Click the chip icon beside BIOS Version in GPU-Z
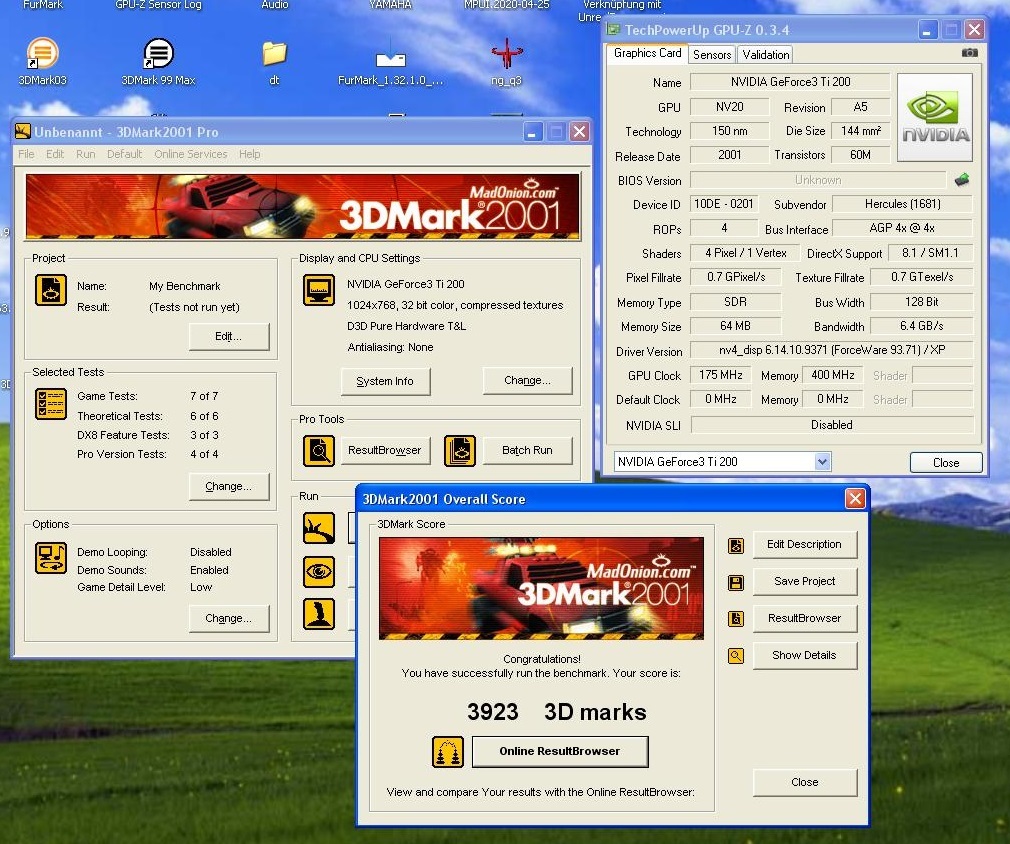 click(961, 178)
